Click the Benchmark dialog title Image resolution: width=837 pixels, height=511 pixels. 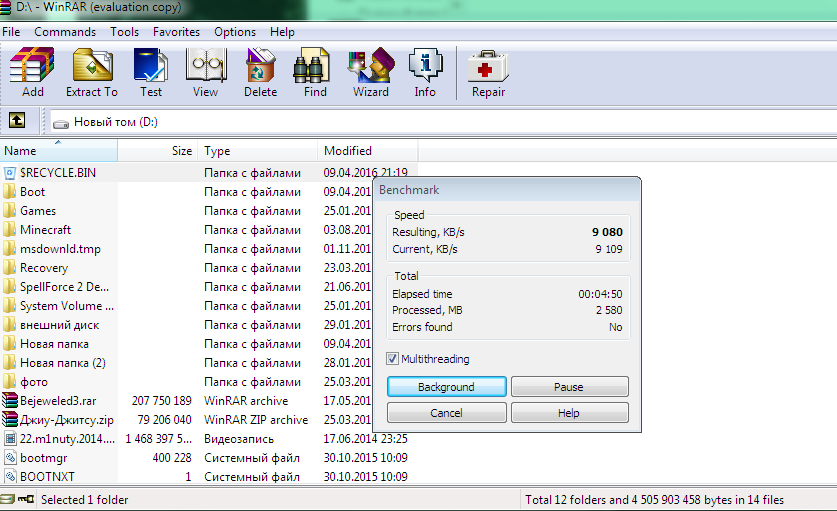click(x=409, y=190)
